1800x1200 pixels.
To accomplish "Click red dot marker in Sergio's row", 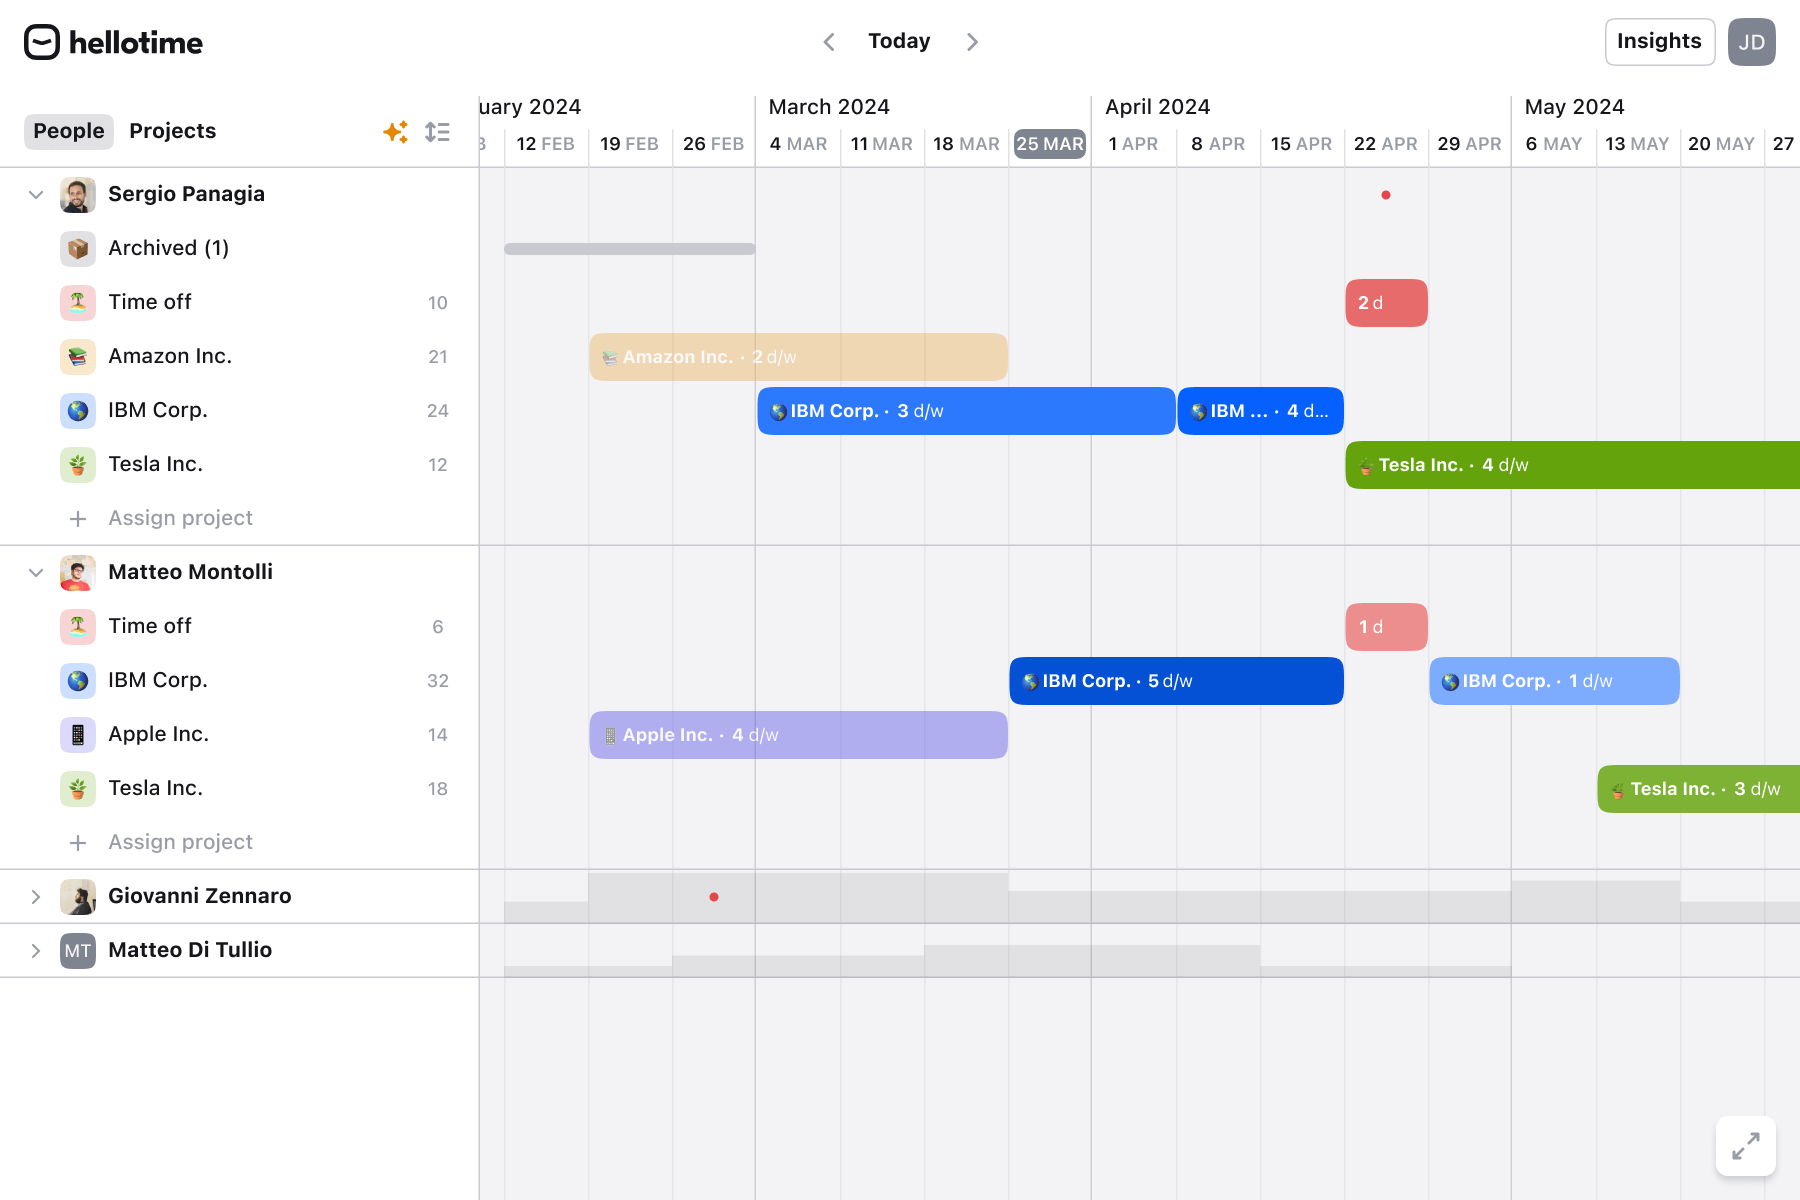I will tap(1386, 195).
